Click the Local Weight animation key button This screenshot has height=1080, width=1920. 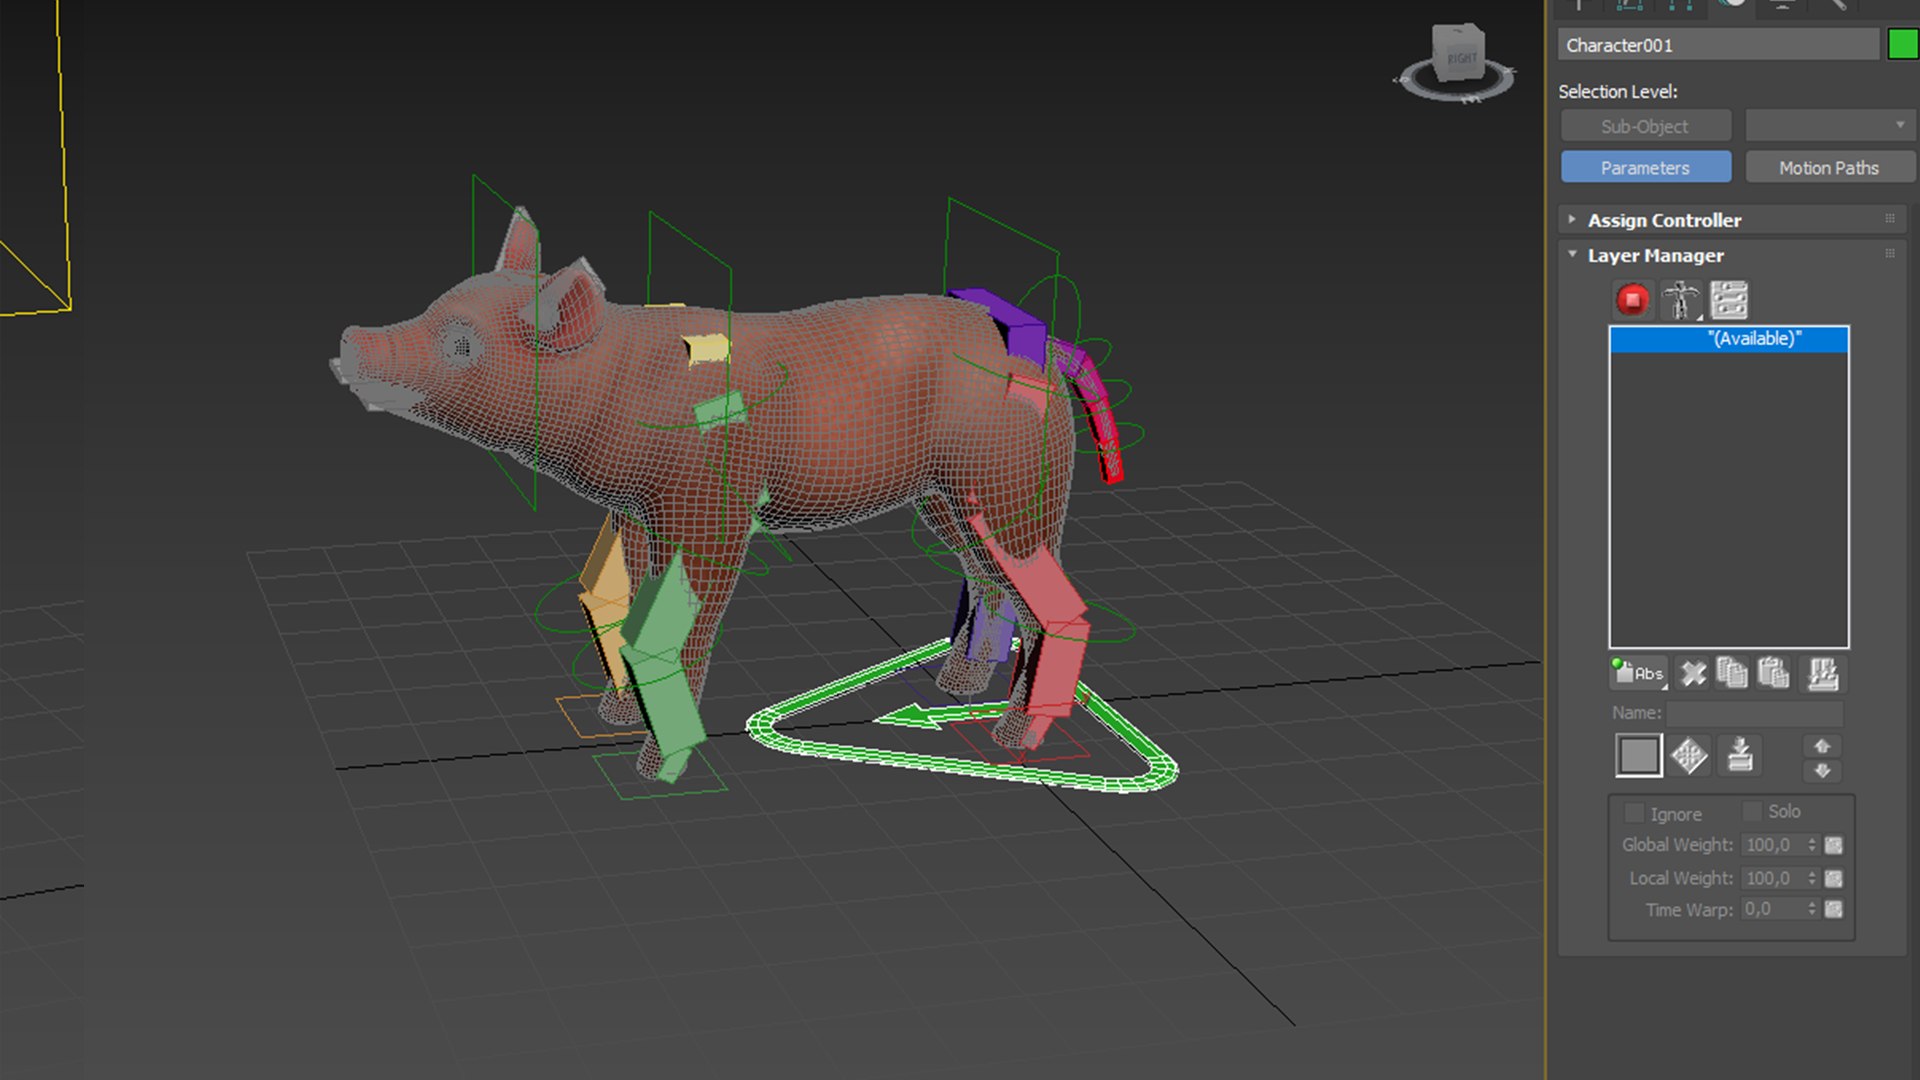[x=1833, y=879]
